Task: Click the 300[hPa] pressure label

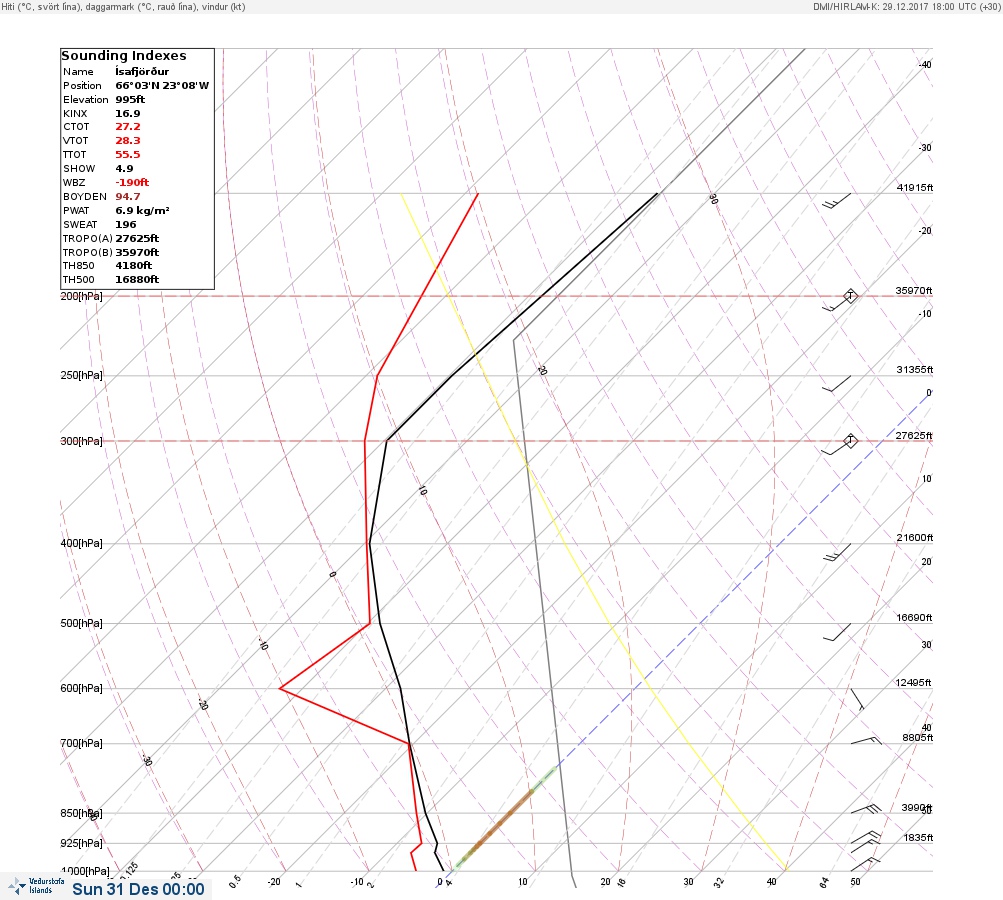Action: pyautogui.click(x=81, y=441)
